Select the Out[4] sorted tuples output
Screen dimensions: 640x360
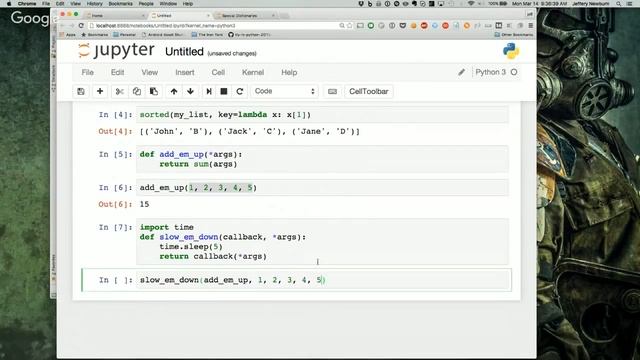click(x=249, y=131)
